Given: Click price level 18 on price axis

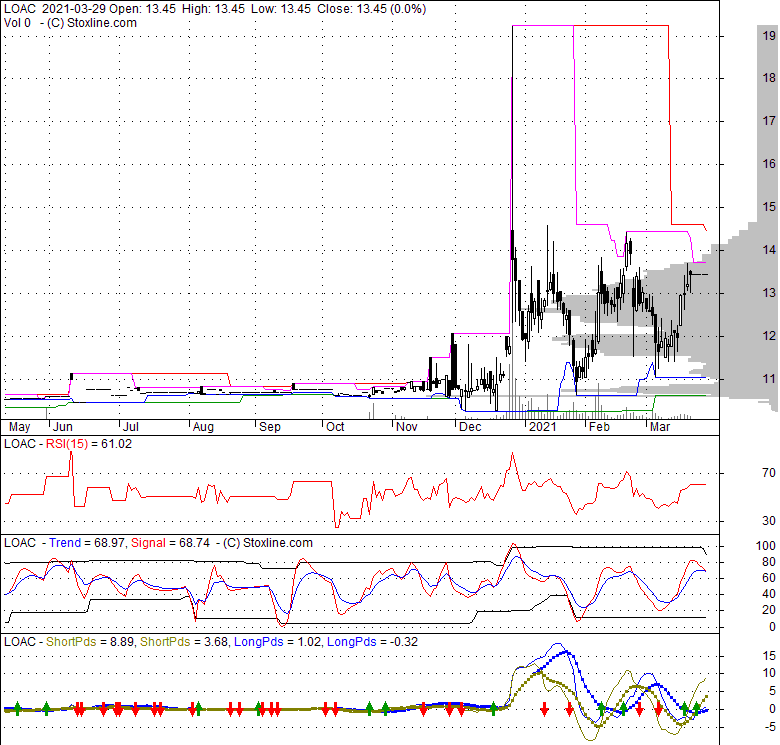Looking at the screenshot, I should [769, 78].
